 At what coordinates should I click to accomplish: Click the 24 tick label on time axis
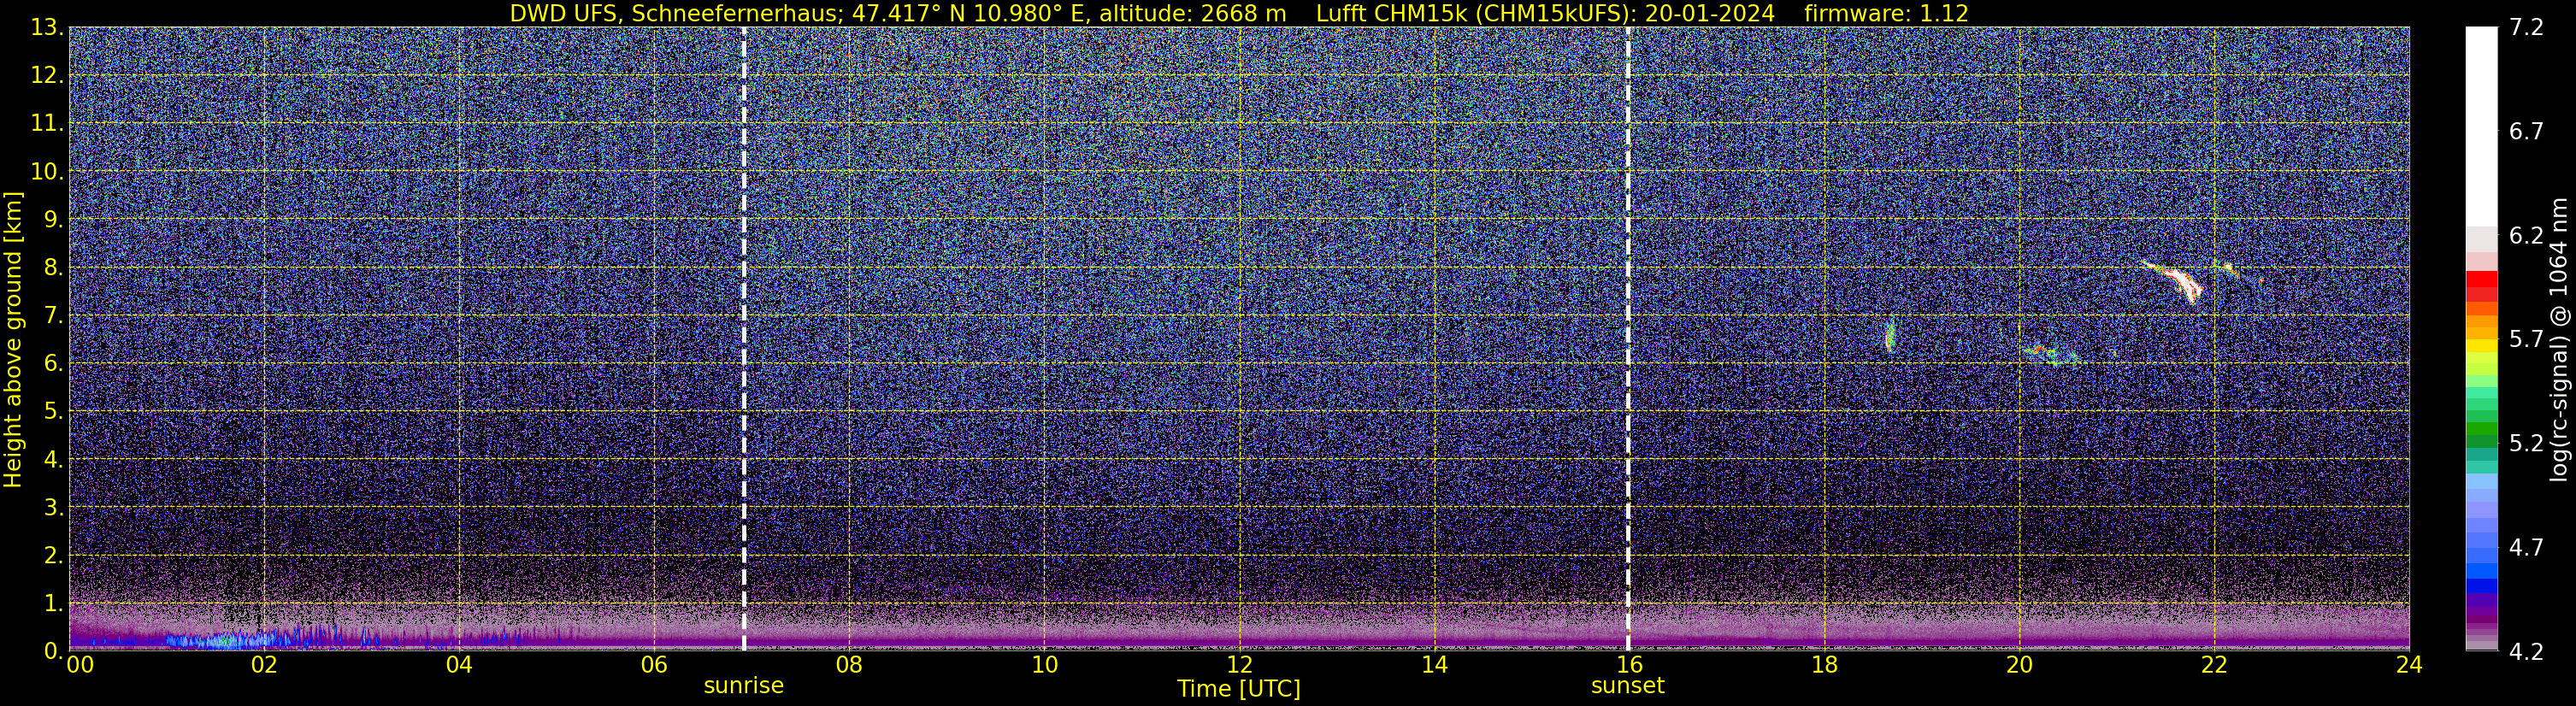(x=2409, y=665)
